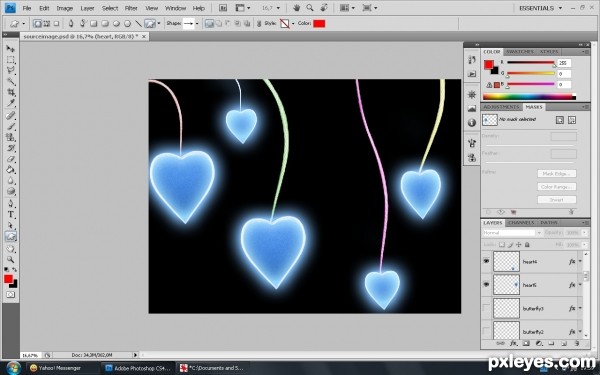Open the ESSENTIALS workspace dropdown

541,8
